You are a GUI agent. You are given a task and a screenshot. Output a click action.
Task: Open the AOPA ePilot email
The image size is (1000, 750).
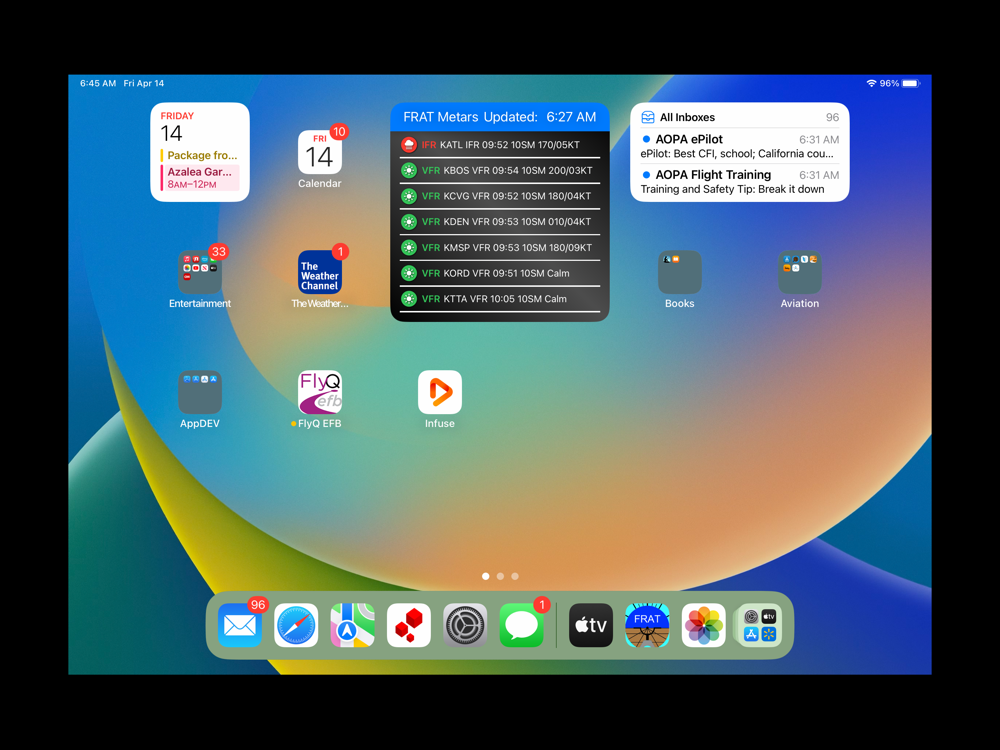coord(740,146)
